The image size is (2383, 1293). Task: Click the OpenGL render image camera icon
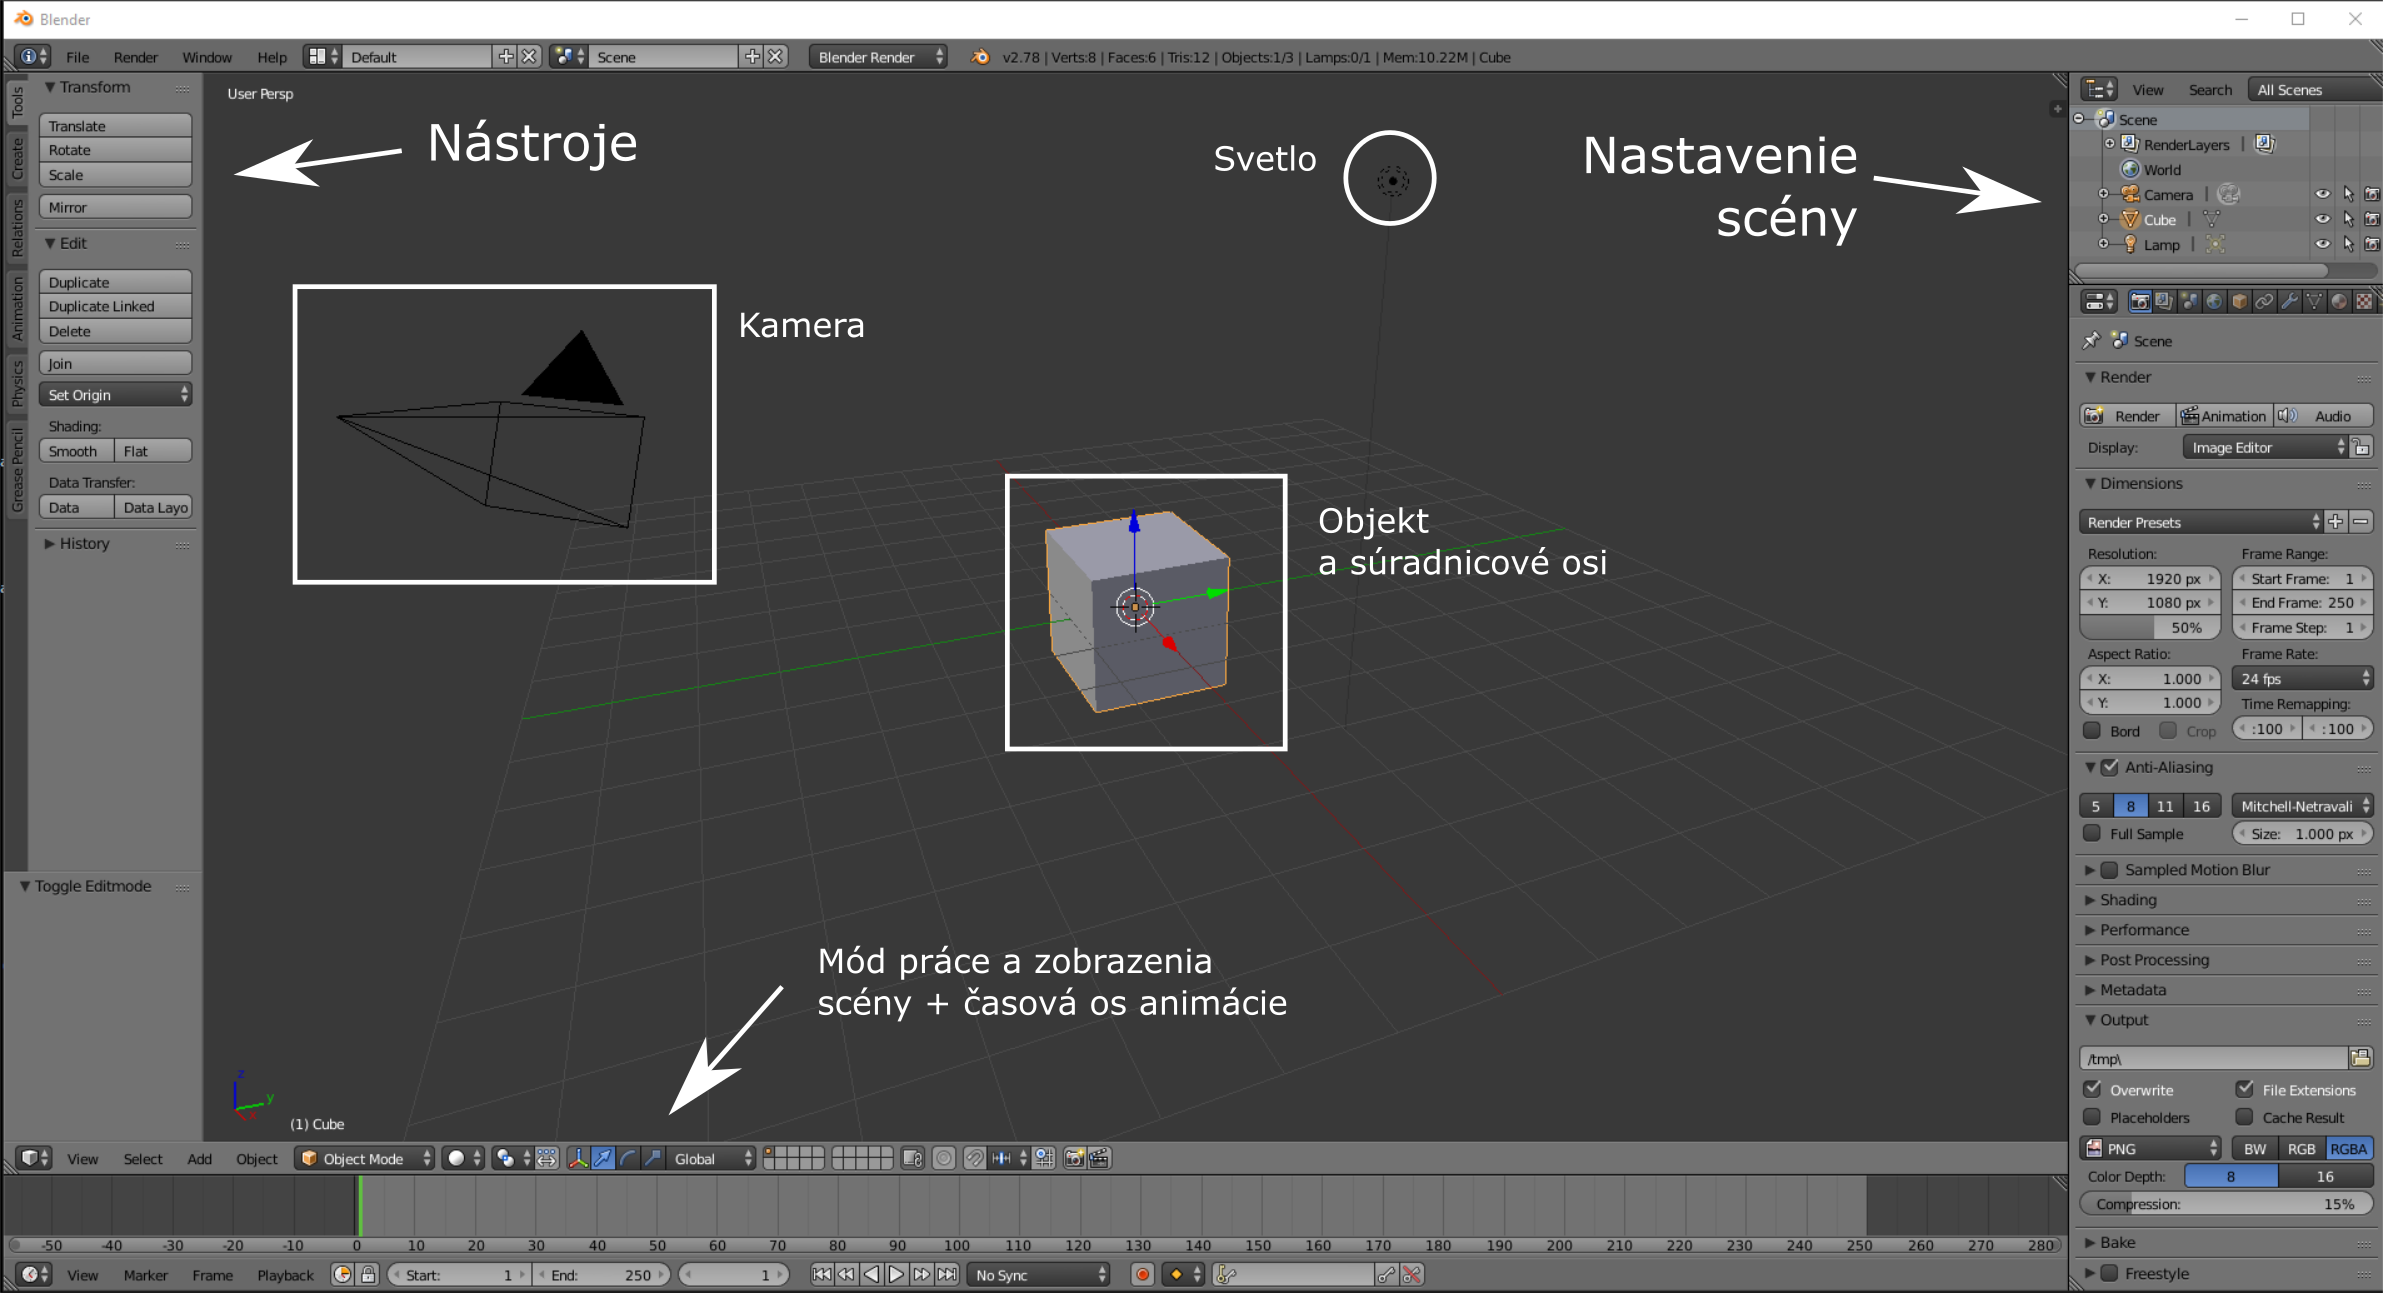click(x=1075, y=1158)
